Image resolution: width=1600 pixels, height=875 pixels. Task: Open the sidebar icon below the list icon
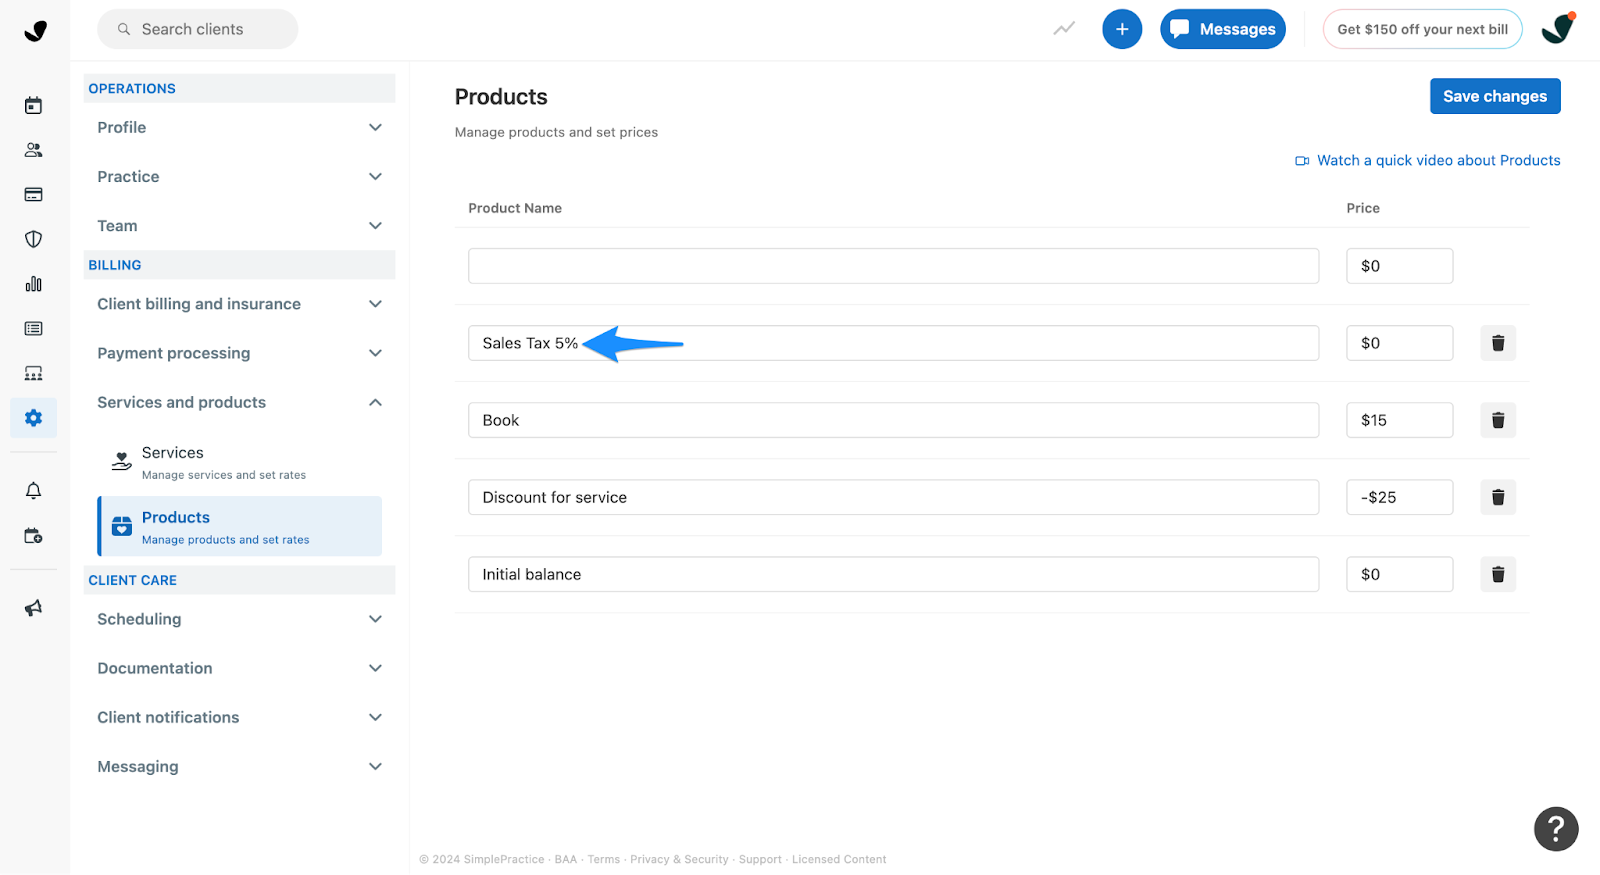(x=33, y=373)
